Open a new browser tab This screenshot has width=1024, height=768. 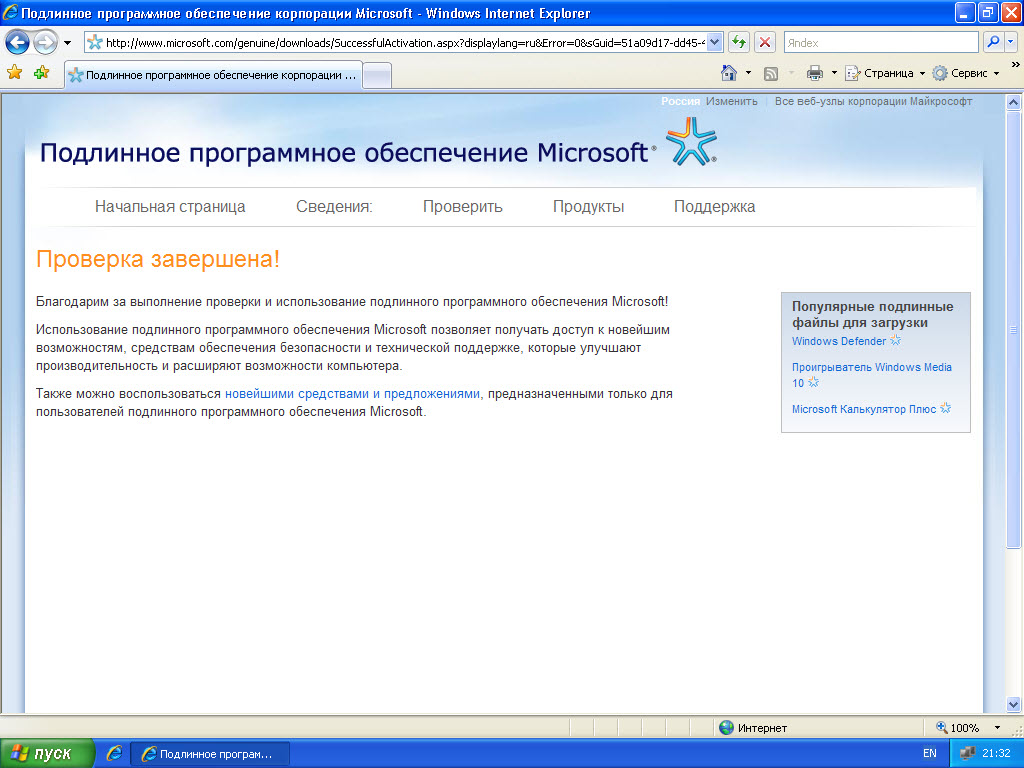377,74
